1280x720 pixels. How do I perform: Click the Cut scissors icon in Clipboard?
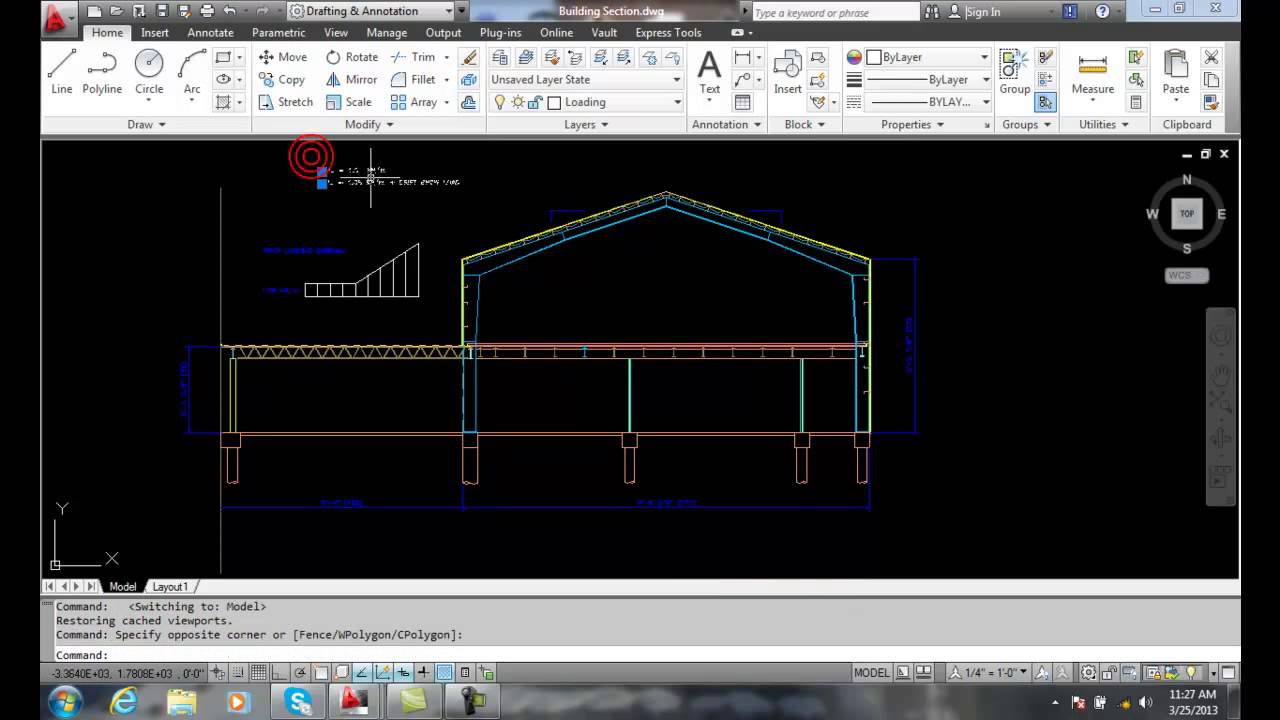1211,57
